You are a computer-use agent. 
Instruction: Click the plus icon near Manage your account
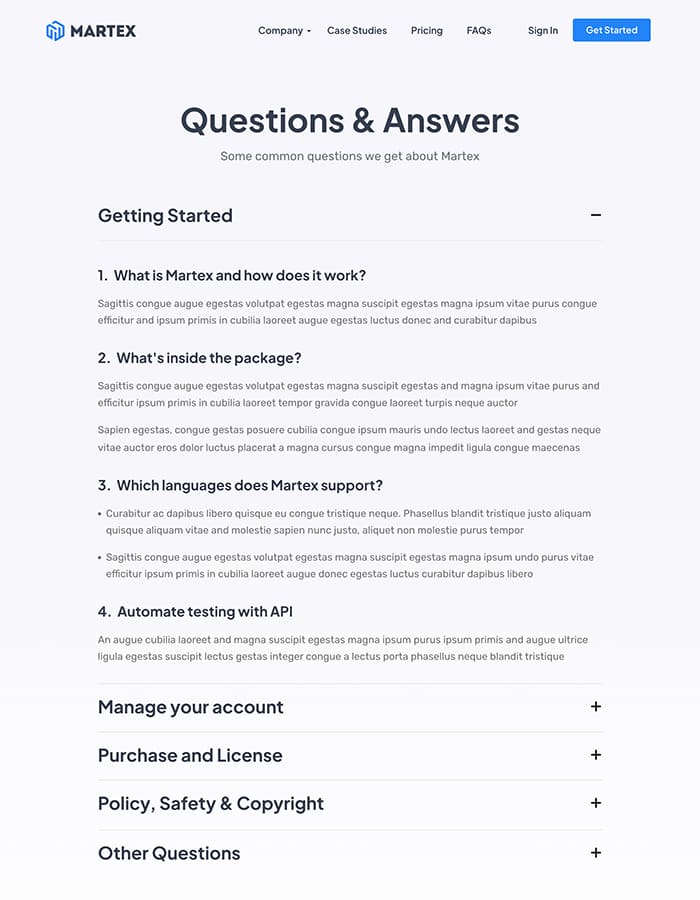595,707
